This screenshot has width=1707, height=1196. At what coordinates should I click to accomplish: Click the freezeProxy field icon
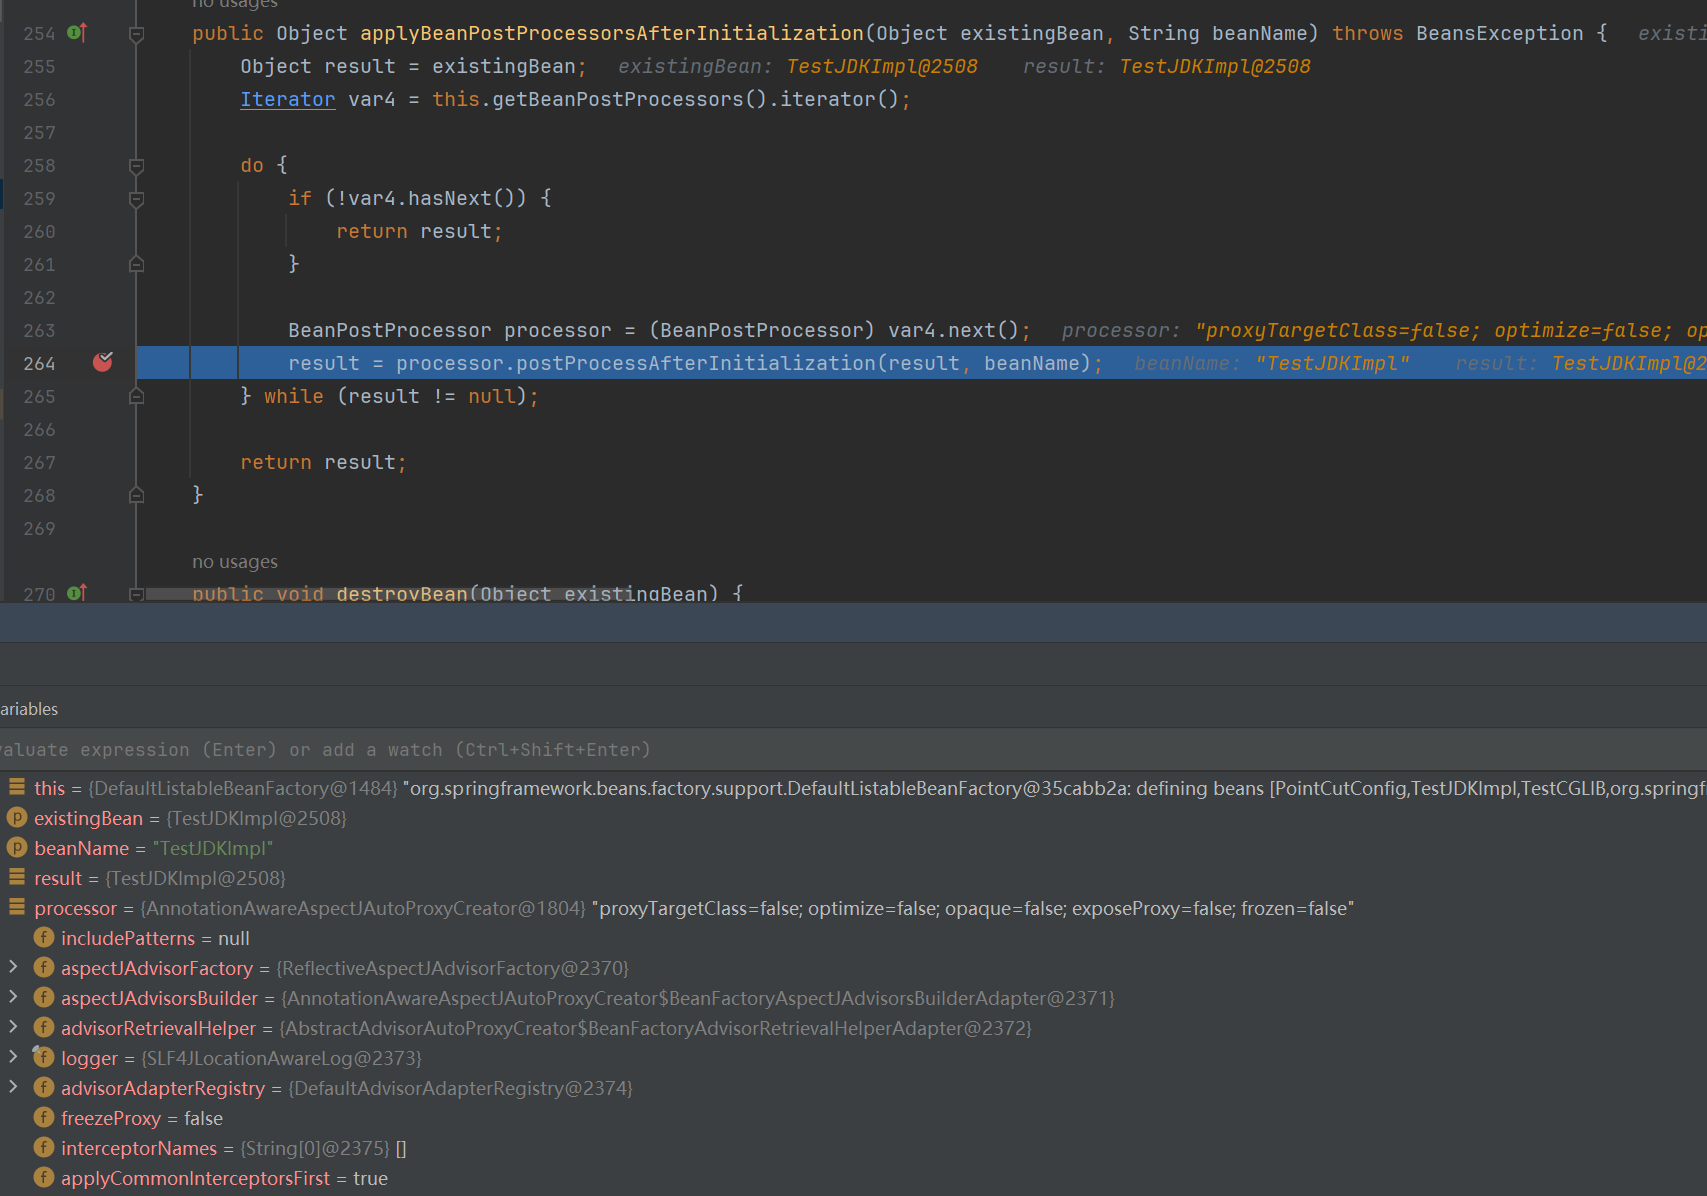pyautogui.click(x=44, y=1117)
